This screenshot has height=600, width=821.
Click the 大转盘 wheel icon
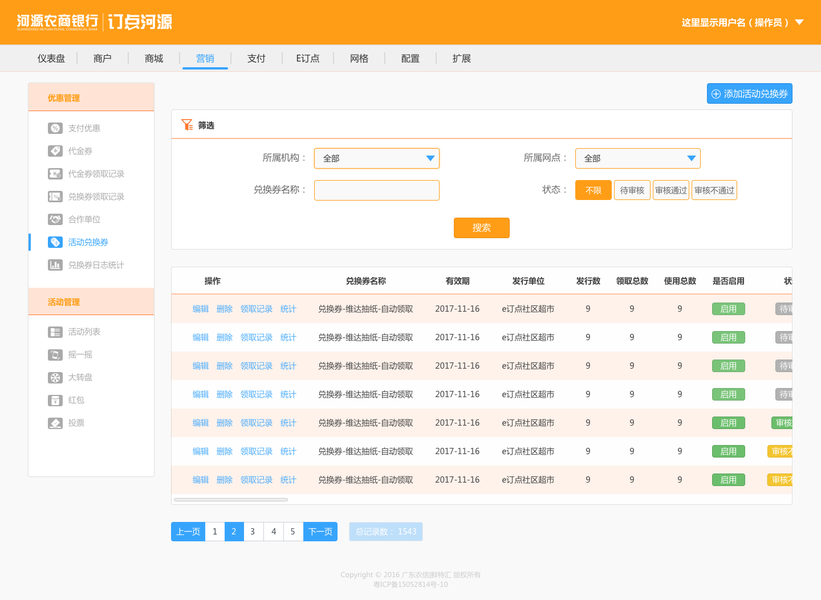55,377
